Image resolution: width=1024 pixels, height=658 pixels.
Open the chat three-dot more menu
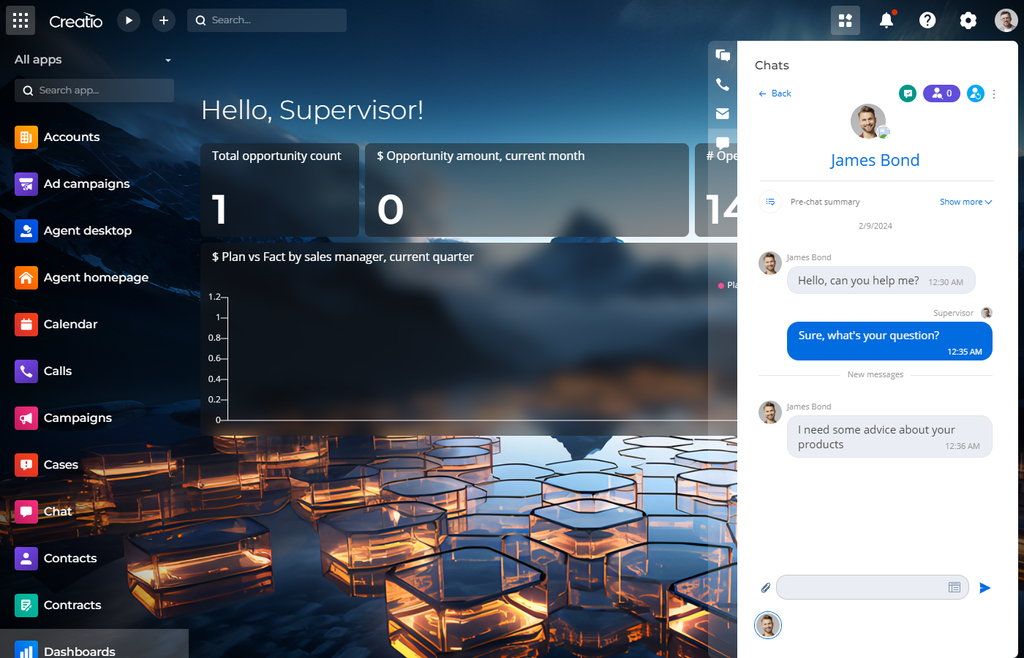994,94
